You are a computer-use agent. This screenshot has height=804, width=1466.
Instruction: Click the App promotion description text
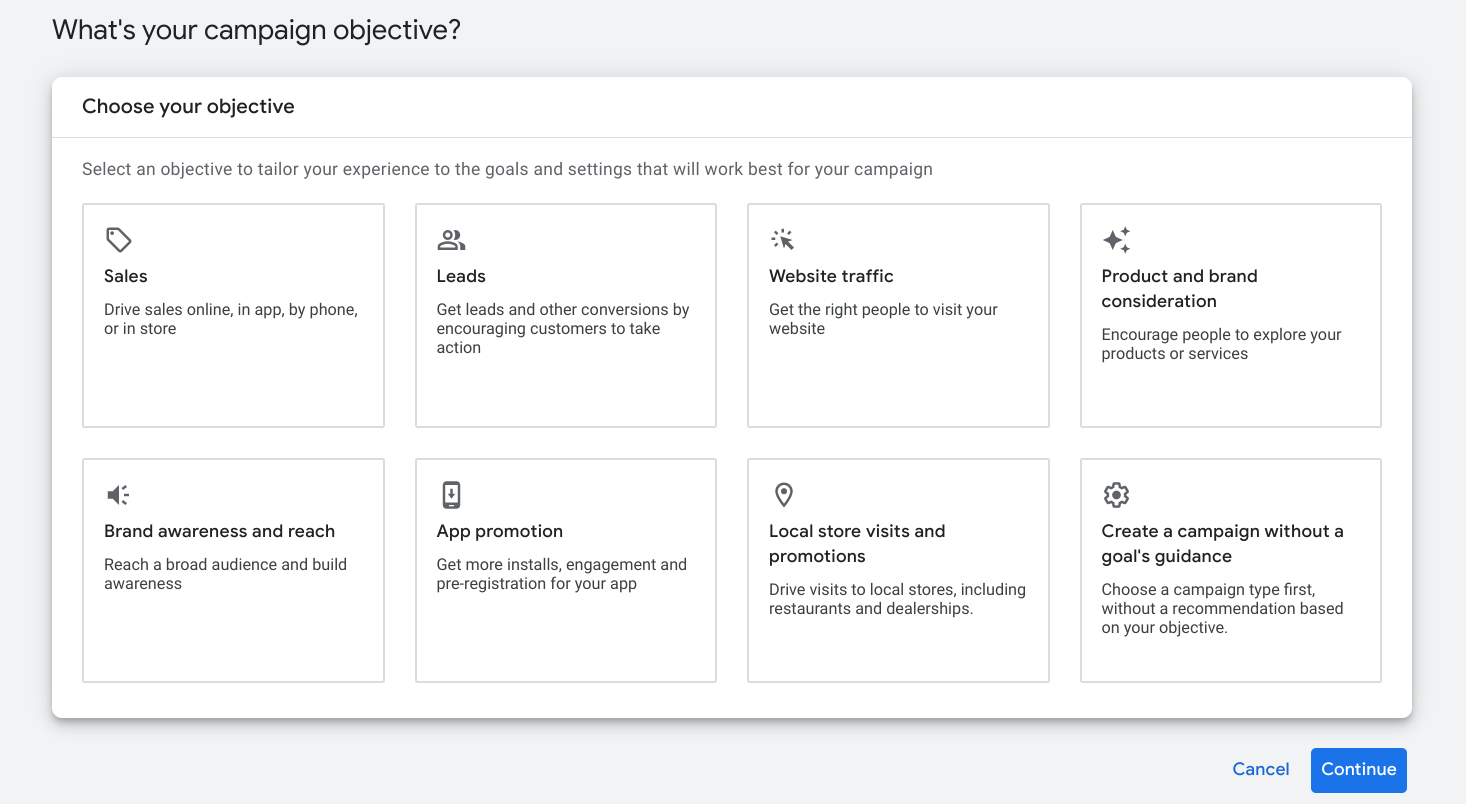point(562,574)
